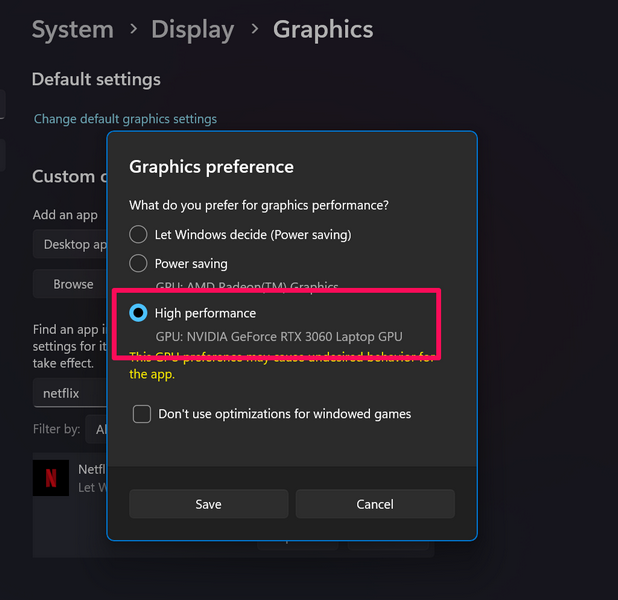This screenshot has height=600, width=618.
Task: Click the Cancel button
Action: coord(375,504)
